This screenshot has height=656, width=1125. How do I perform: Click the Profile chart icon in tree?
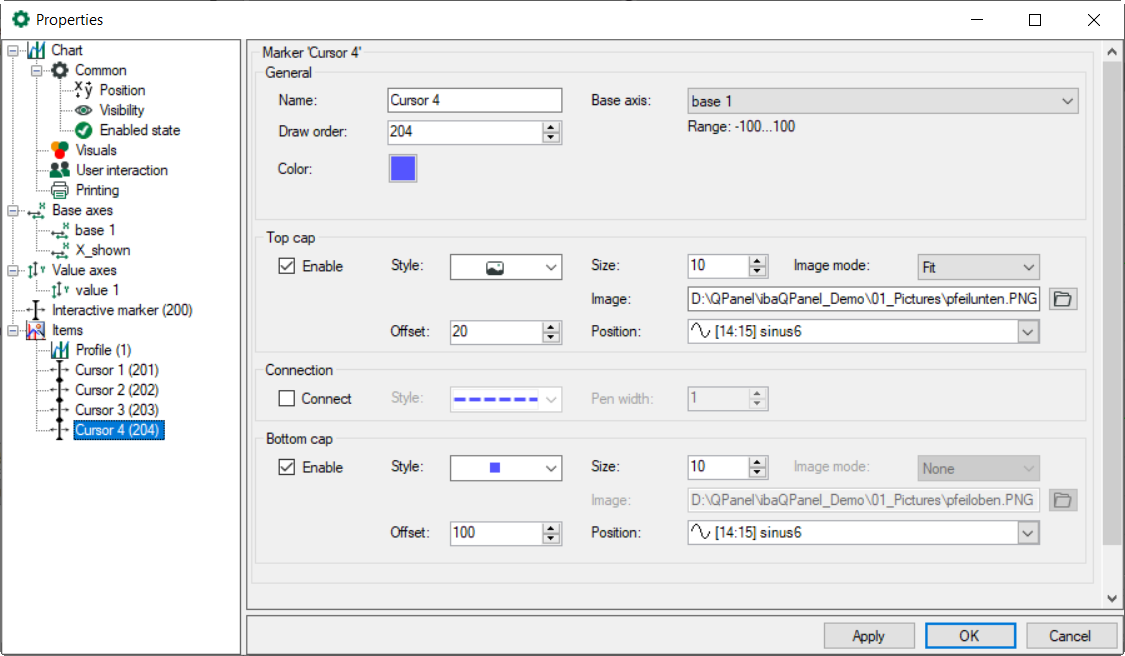tap(60, 350)
